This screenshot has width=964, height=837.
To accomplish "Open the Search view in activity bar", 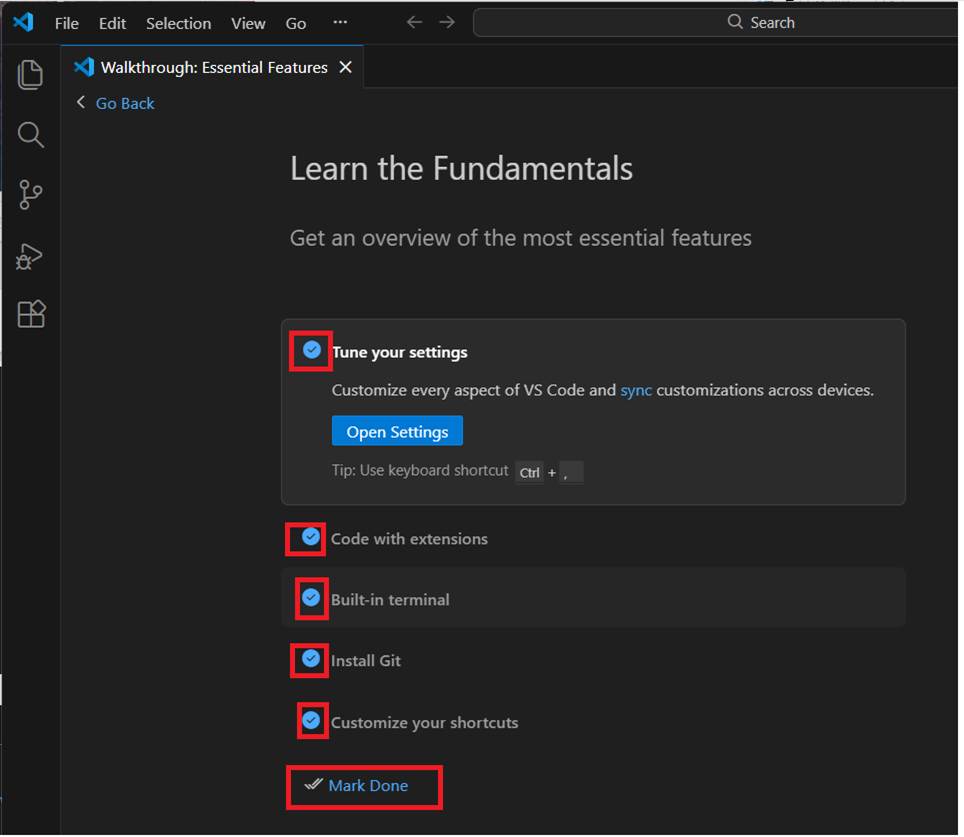I will click(31, 135).
